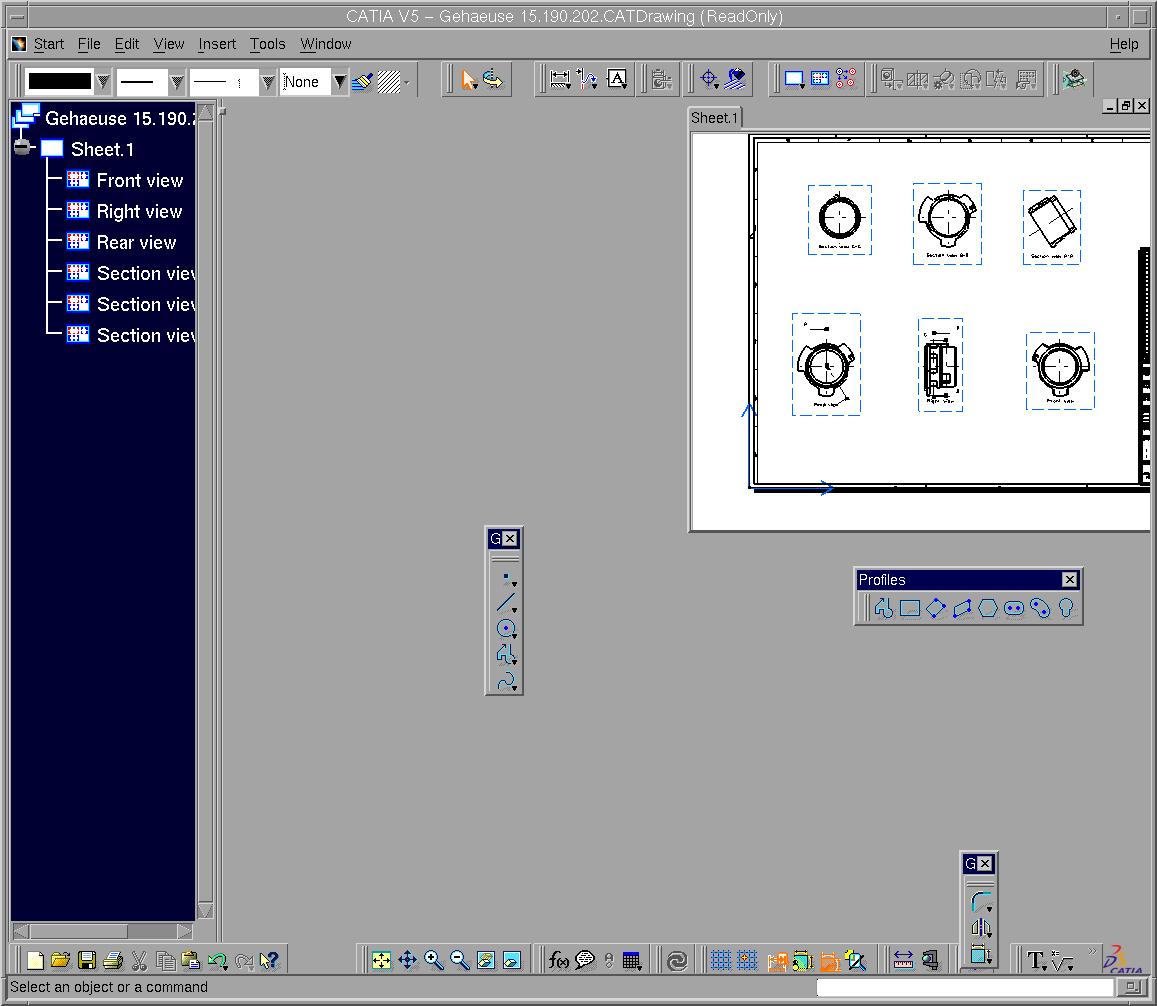The height and width of the screenshot is (1006, 1157).
Task: Click the axis line / center line tool
Action: tap(708, 79)
